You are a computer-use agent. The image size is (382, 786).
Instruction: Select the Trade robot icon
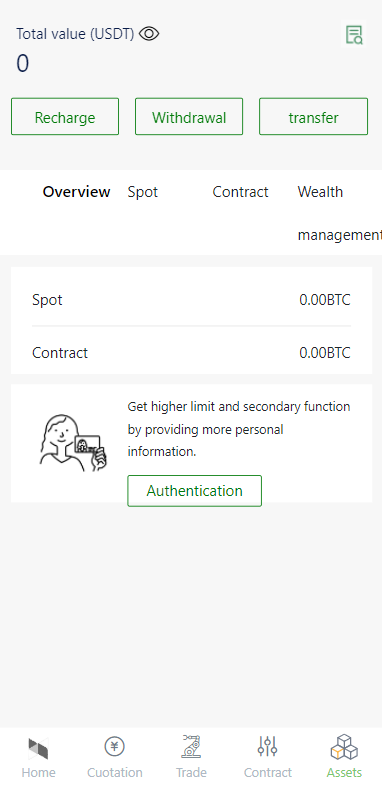coord(191,746)
